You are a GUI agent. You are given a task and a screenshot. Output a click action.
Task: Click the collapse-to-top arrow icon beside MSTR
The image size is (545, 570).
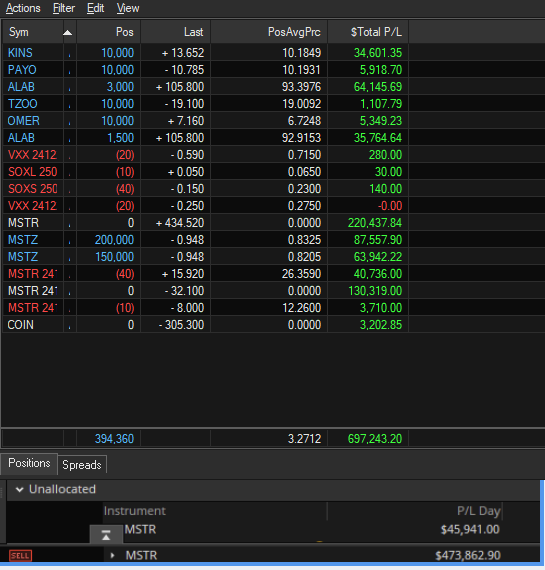[x=106, y=535]
